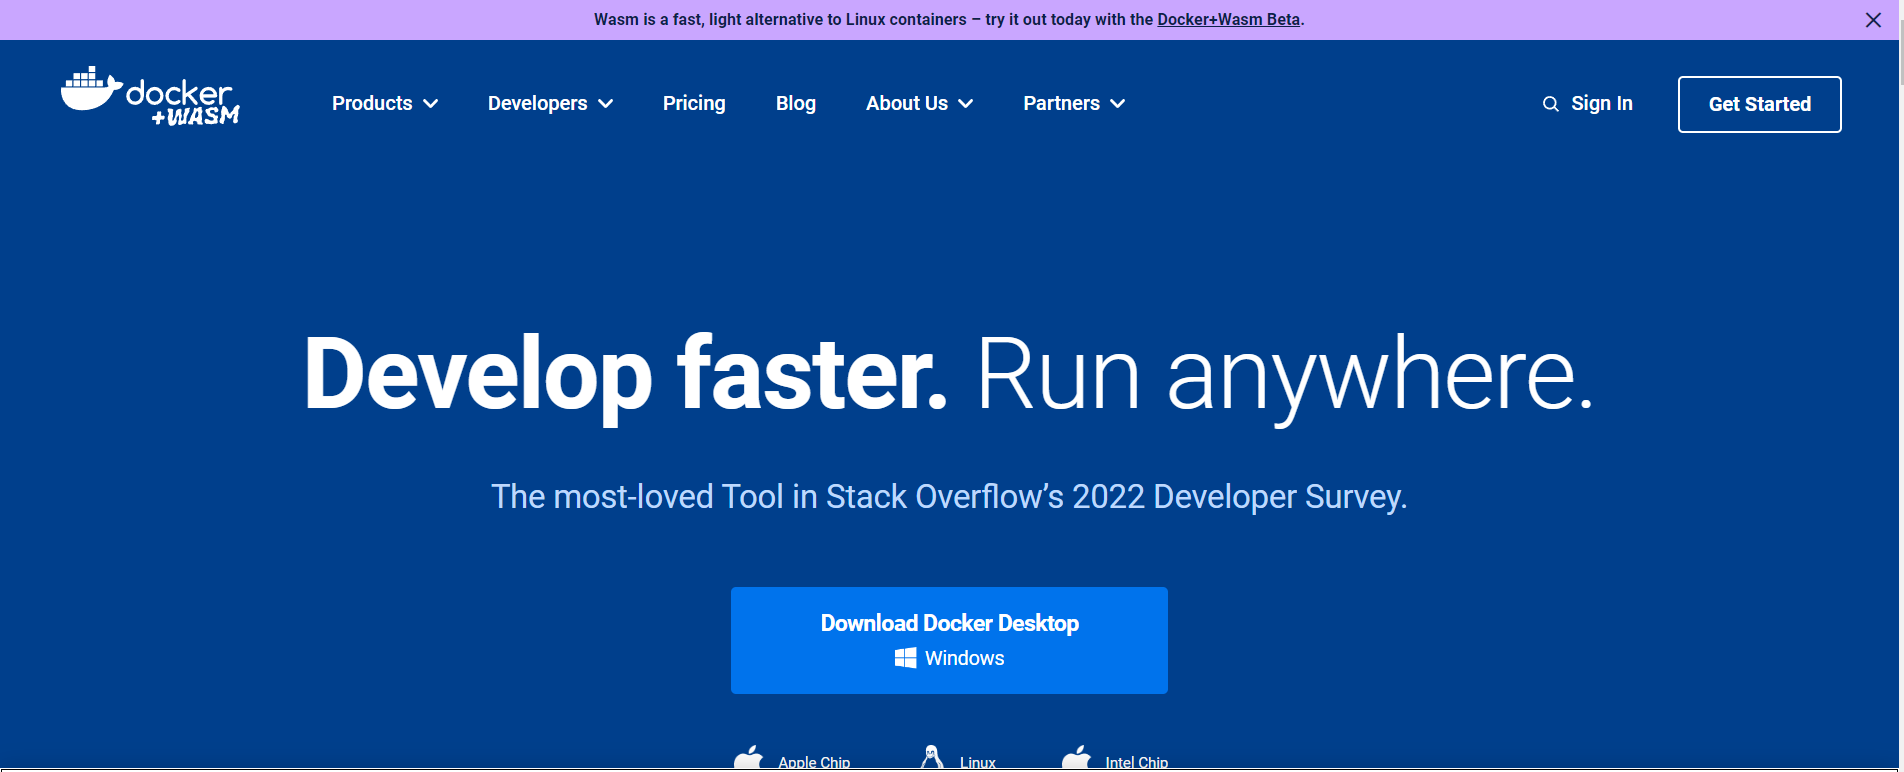Click the Apple Chip apple icon
This screenshot has width=1904, height=772.
tap(749, 758)
